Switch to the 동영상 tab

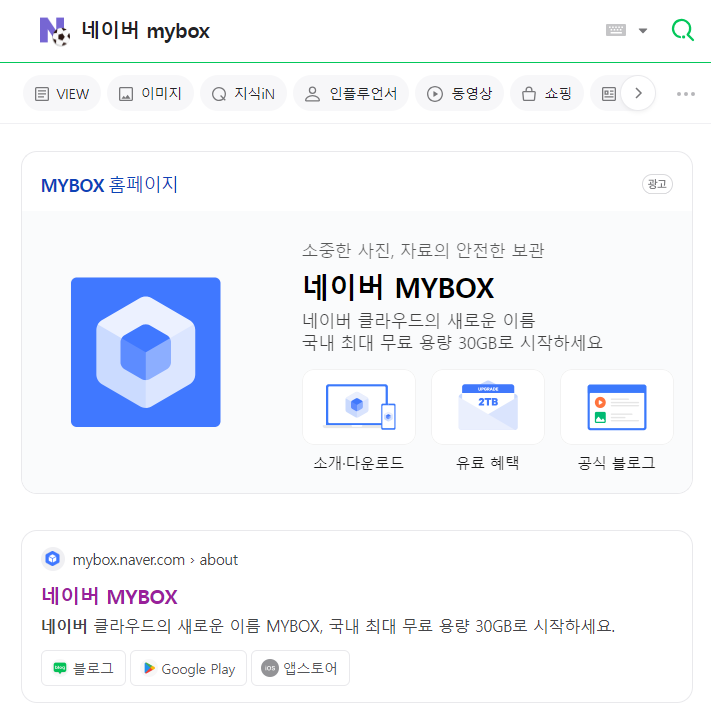click(x=459, y=94)
